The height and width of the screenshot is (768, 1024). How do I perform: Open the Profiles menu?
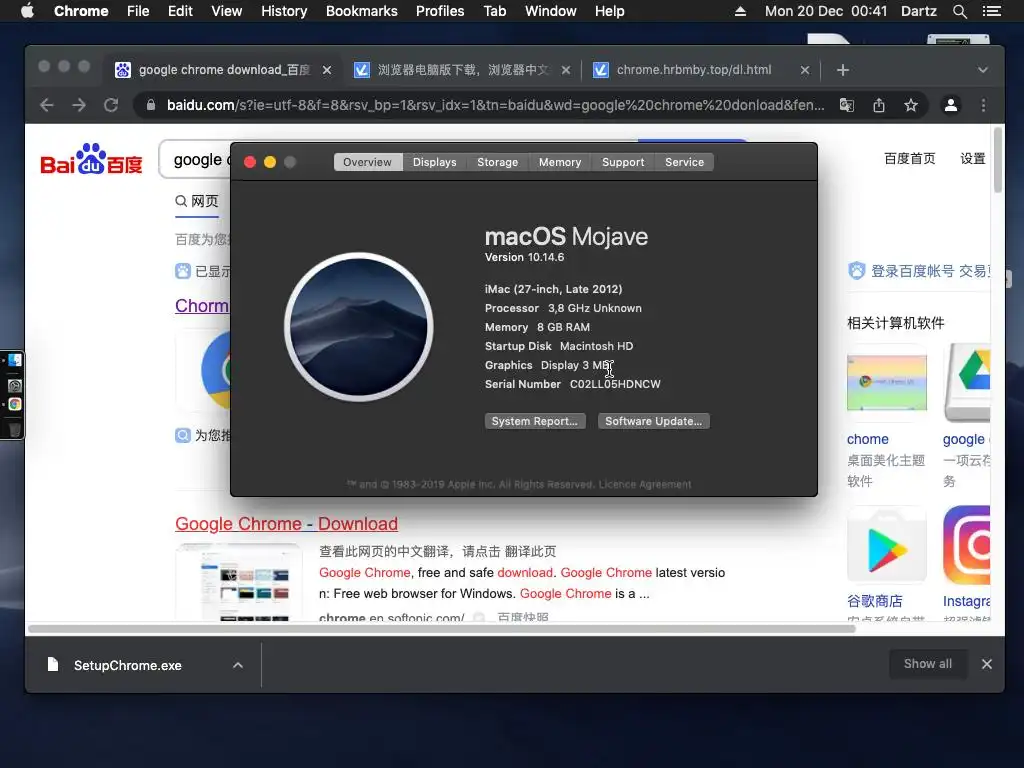click(440, 11)
